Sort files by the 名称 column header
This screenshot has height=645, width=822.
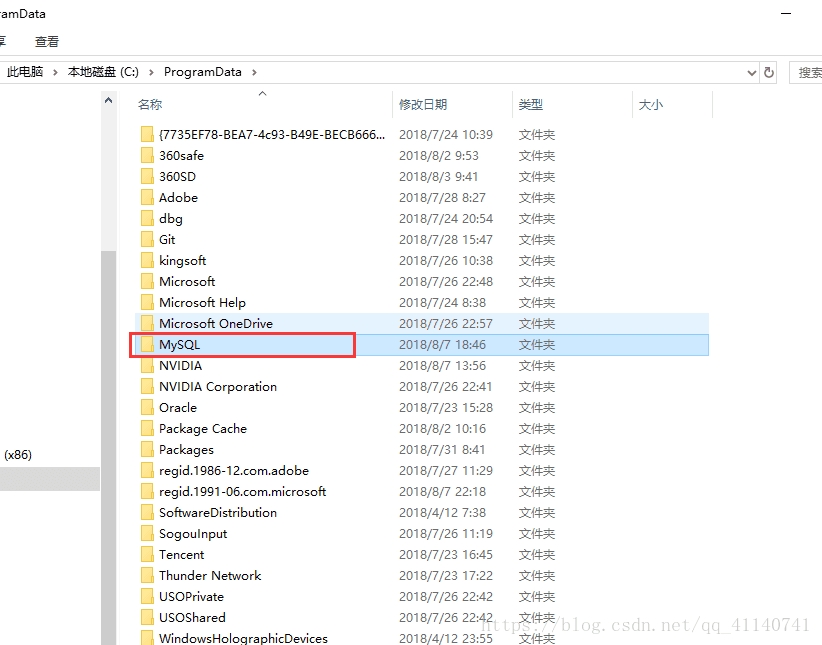pyautogui.click(x=150, y=105)
